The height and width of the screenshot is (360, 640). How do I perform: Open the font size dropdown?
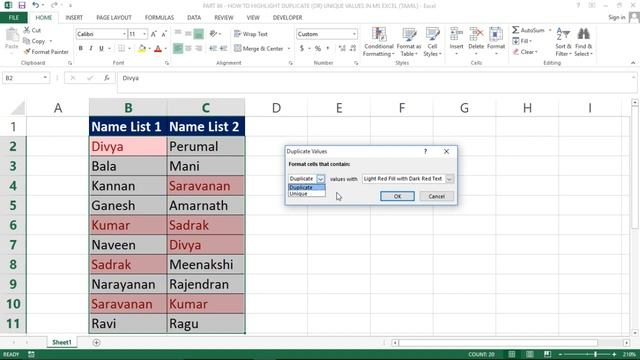[x=144, y=34]
